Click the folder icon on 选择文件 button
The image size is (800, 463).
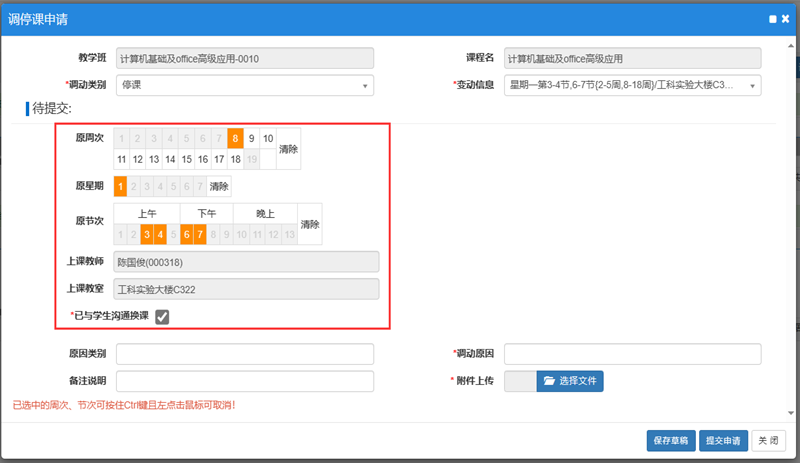(548, 381)
